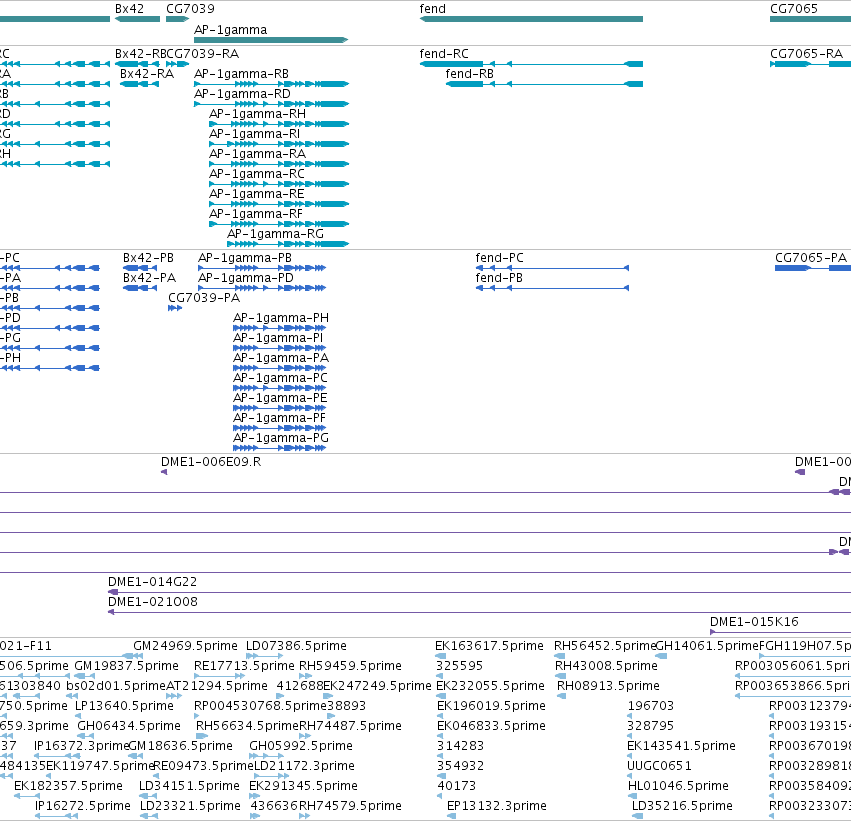Click EST GH05992.5prime
Screen dimensions: 851x821
(301, 746)
